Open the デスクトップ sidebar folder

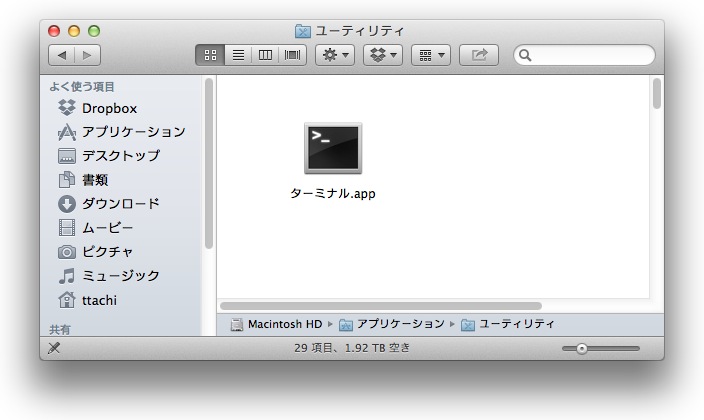pos(120,156)
